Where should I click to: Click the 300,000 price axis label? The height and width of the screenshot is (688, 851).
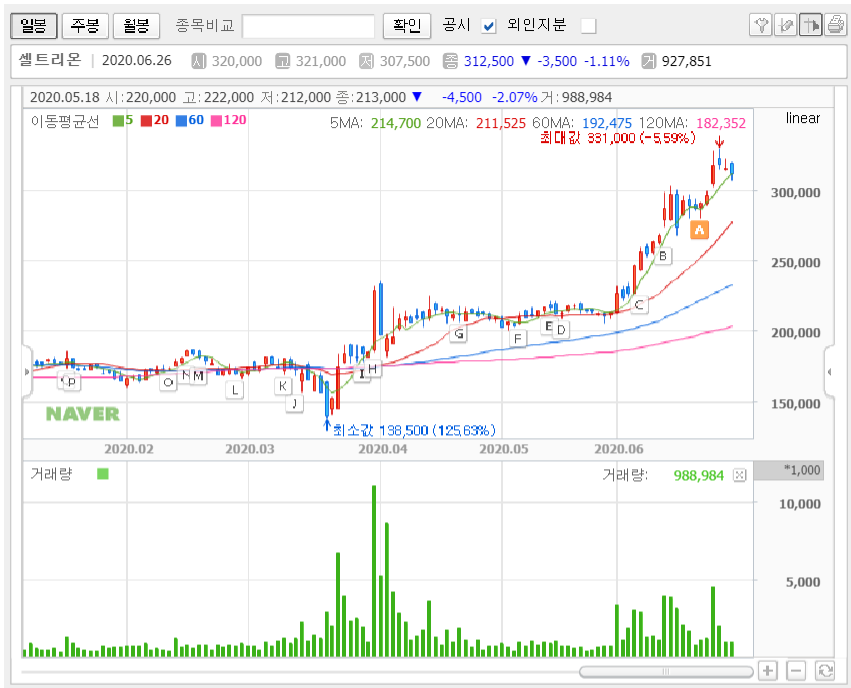click(796, 192)
